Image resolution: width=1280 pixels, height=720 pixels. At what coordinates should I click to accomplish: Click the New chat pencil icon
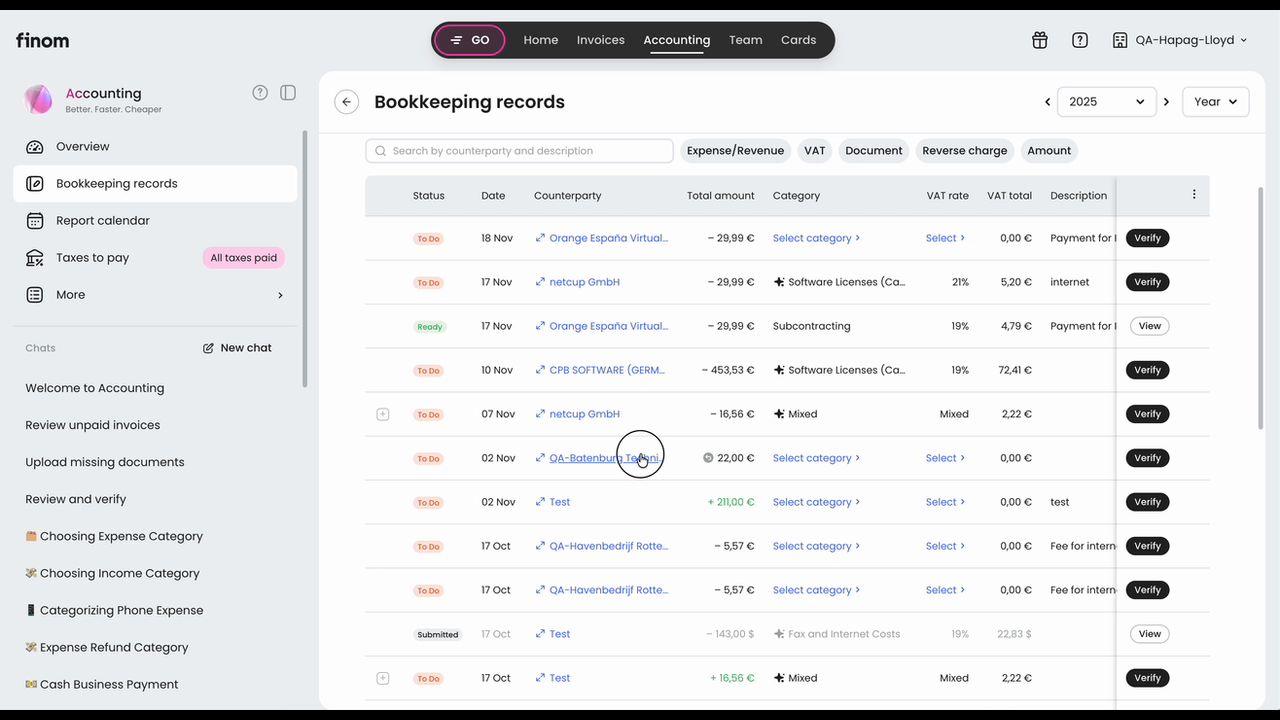(208, 348)
